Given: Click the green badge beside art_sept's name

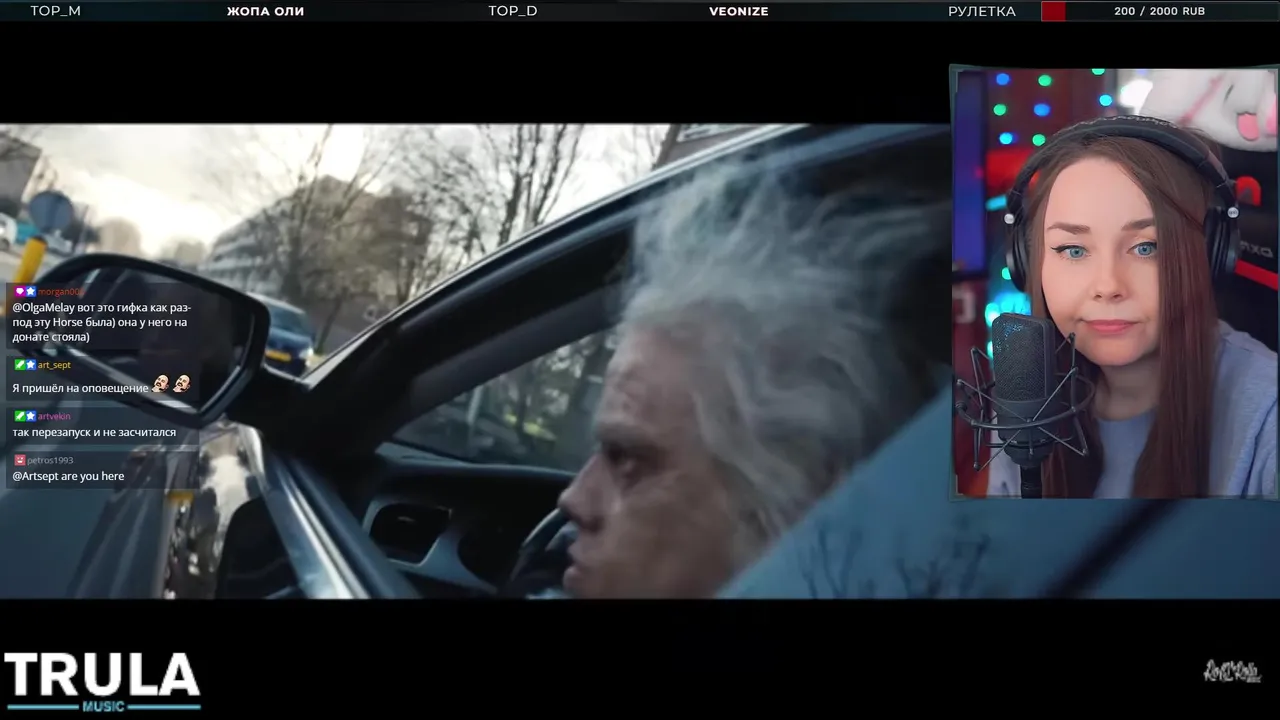Looking at the screenshot, I should coord(19,365).
